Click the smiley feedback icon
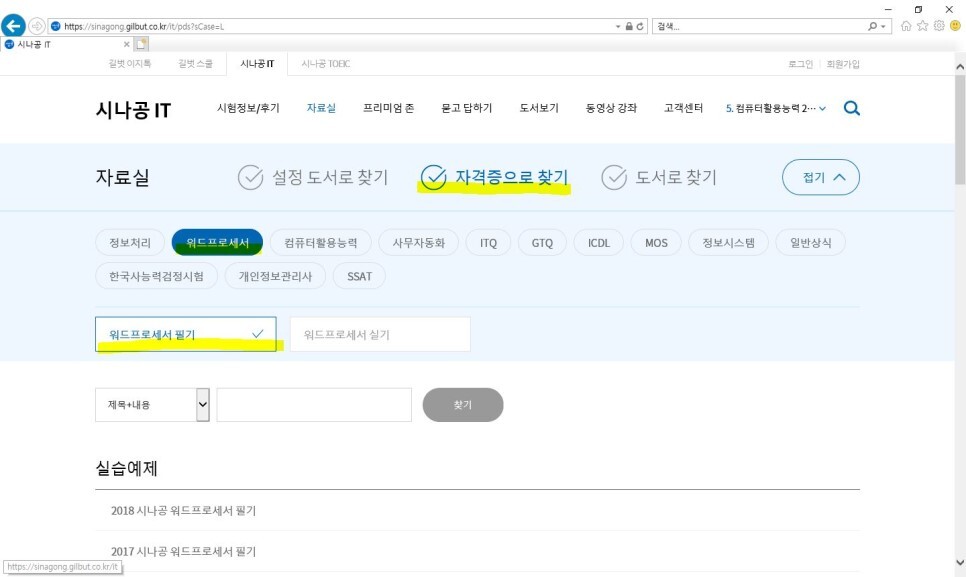This screenshot has width=966, height=577. (x=956, y=26)
